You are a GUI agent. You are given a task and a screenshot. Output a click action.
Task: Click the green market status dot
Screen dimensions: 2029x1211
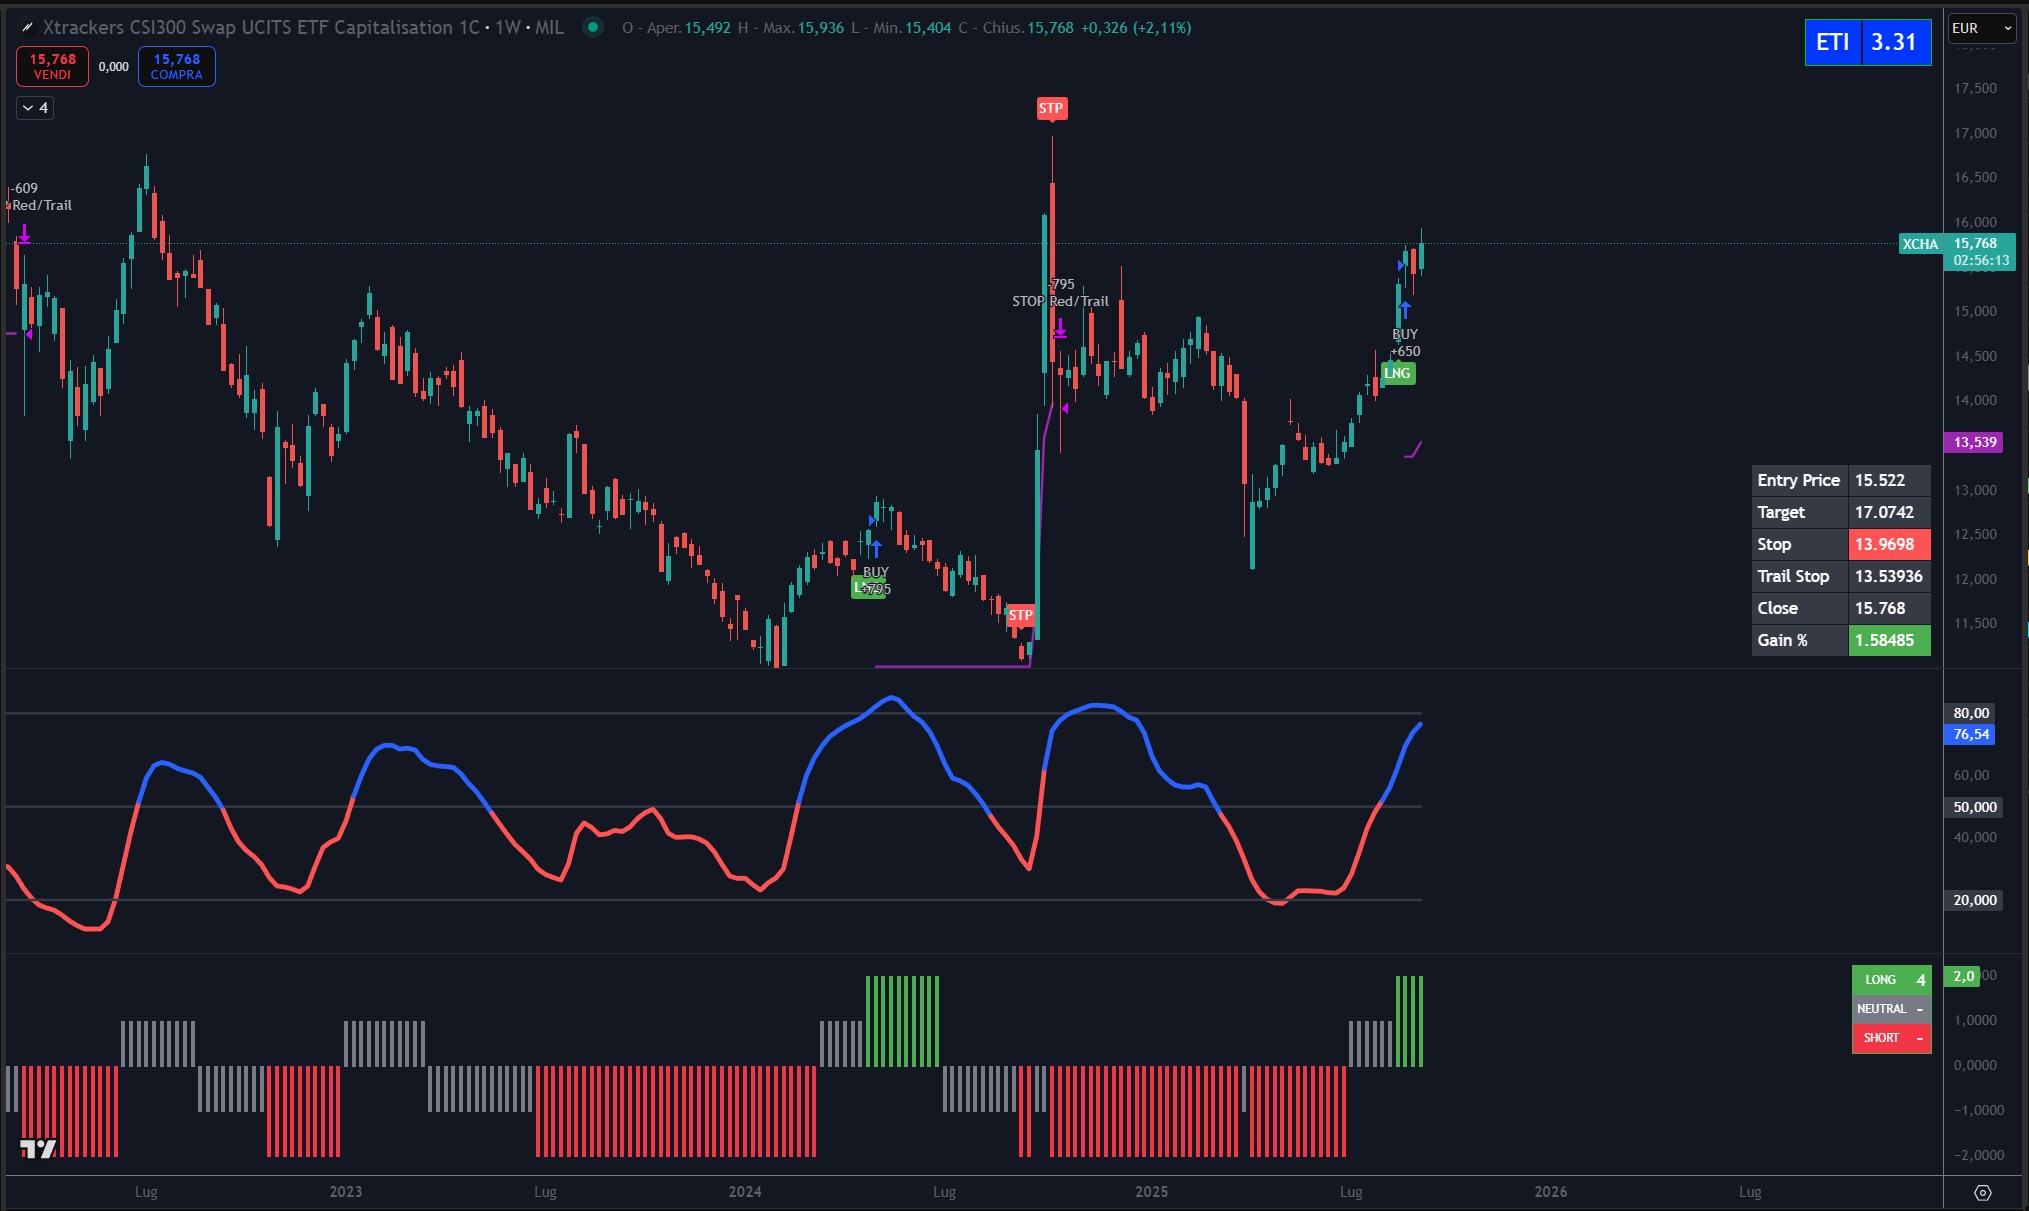(593, 28)
